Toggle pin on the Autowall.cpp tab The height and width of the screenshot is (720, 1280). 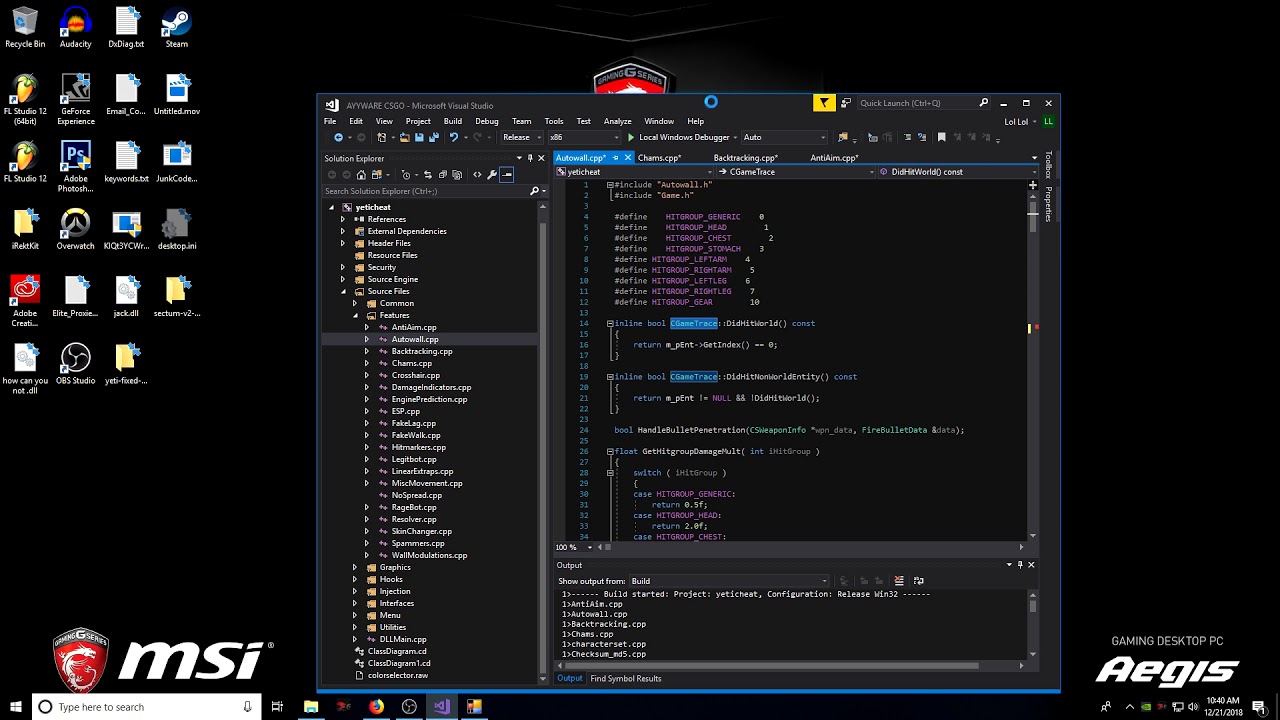(615, 157)
